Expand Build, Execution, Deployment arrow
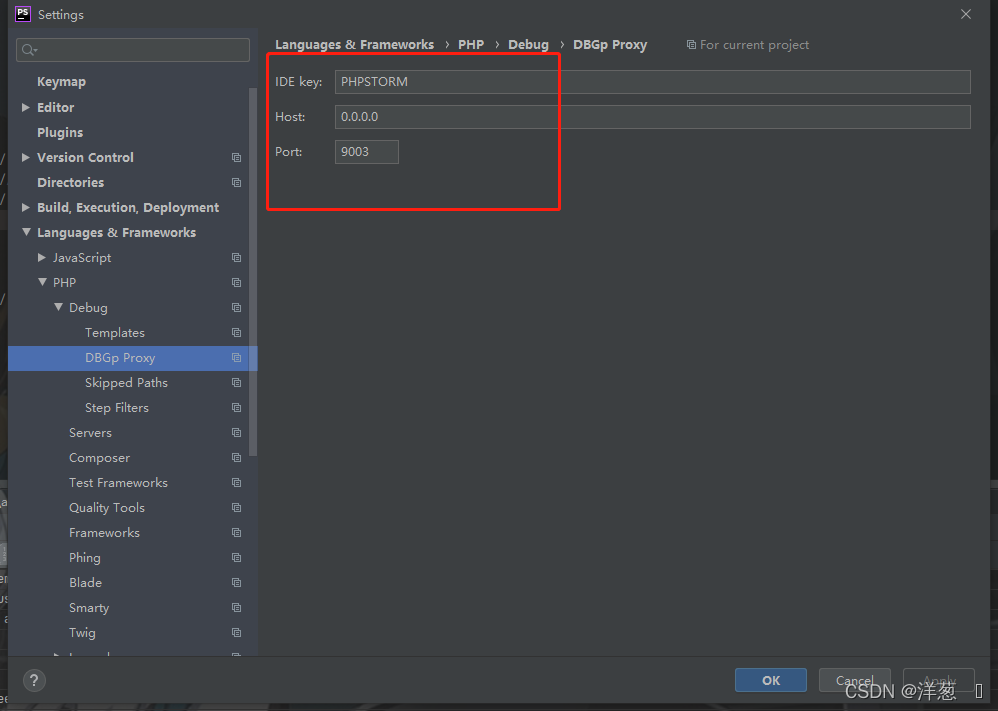 pyautogui.click(x=26, y=208)
